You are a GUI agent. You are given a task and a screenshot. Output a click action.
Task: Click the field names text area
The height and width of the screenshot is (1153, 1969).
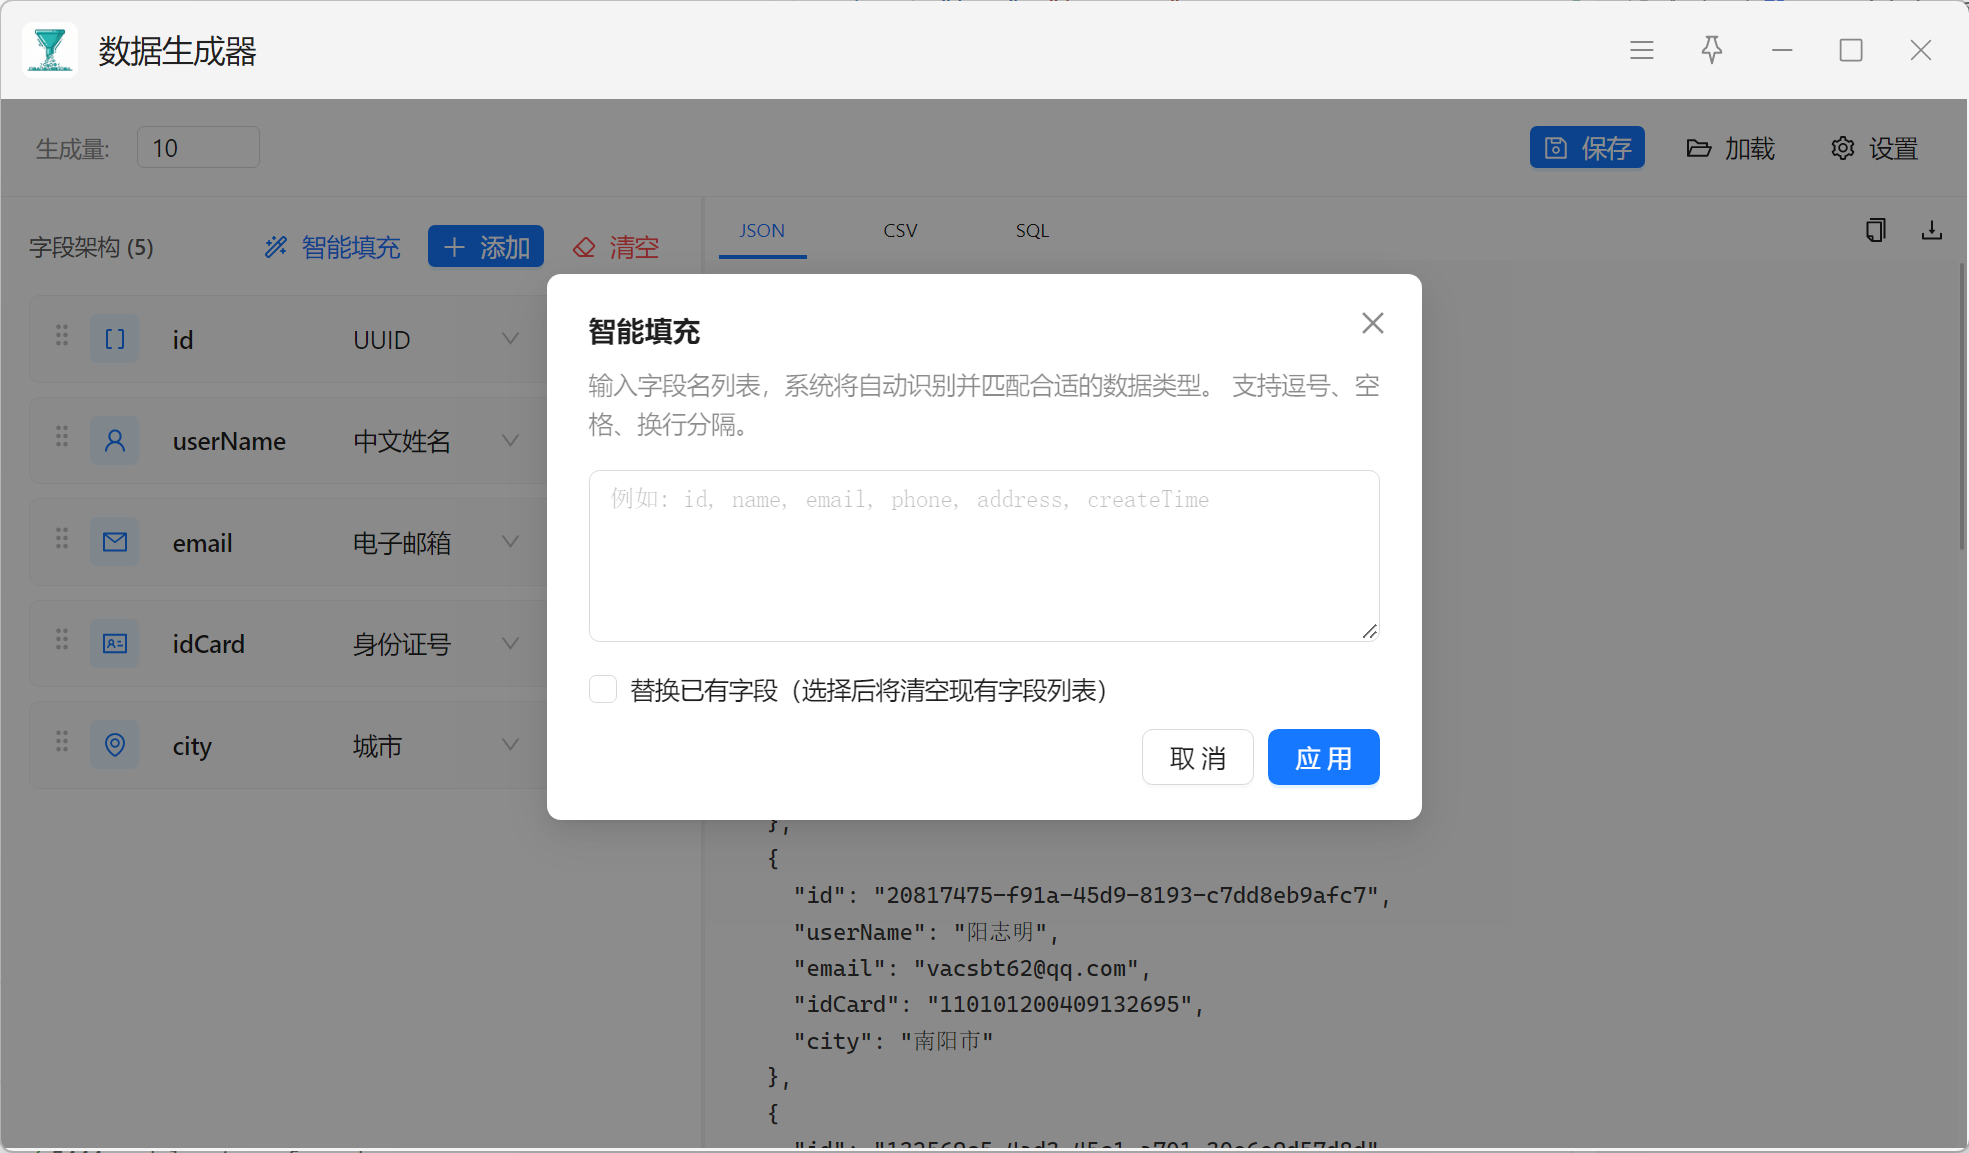tap(983, 556)
